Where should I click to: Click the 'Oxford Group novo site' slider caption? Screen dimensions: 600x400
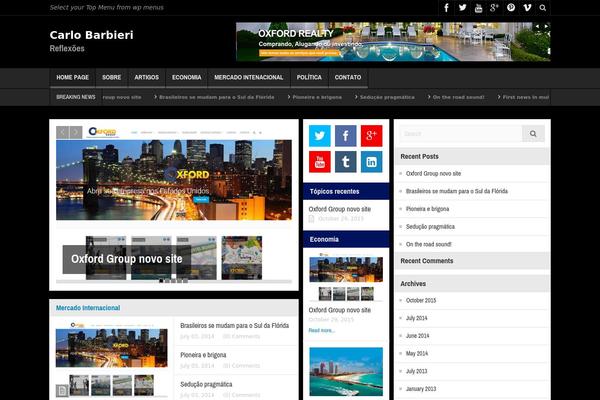[127, 259]
